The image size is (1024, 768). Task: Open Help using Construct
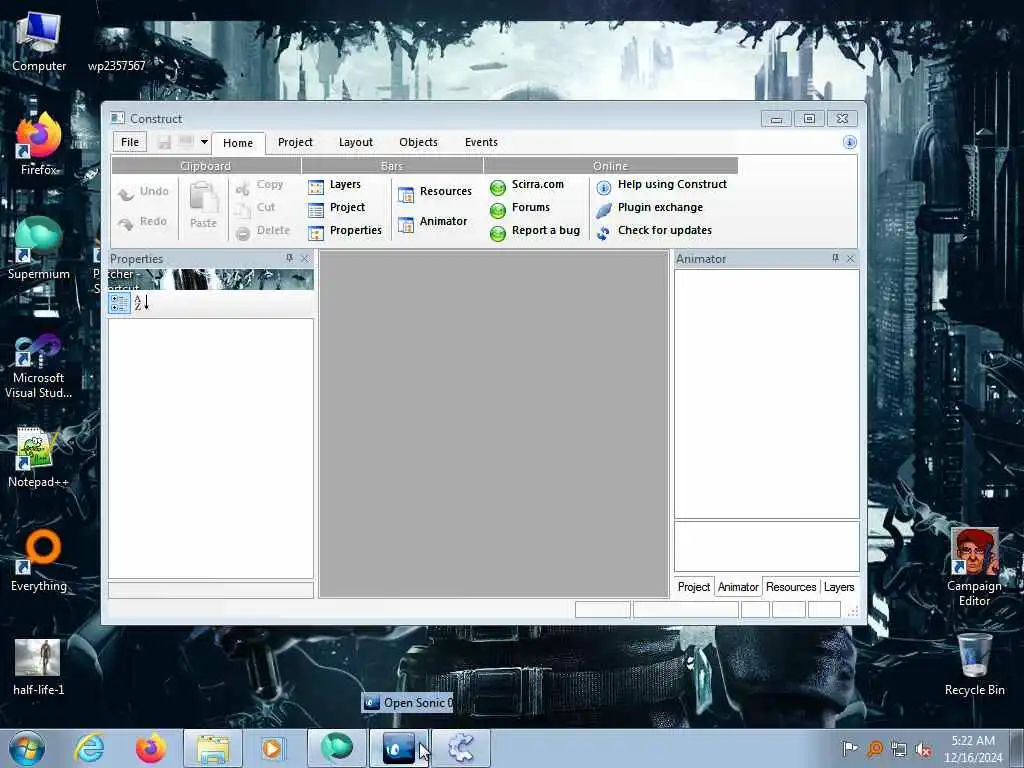tap(662, 185)
